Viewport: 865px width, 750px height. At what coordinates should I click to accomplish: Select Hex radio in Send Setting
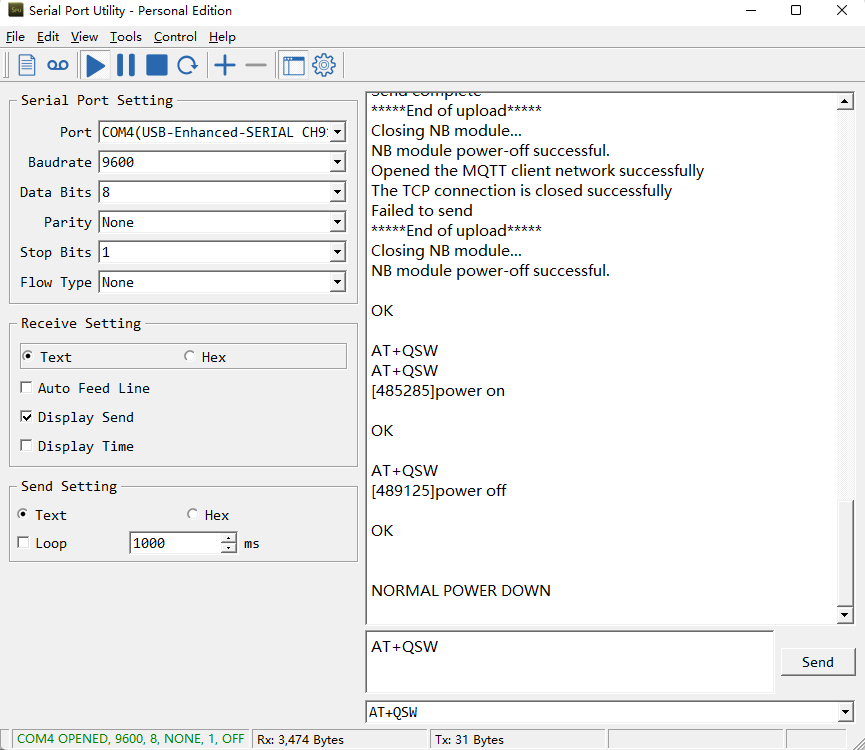(192, 514)
